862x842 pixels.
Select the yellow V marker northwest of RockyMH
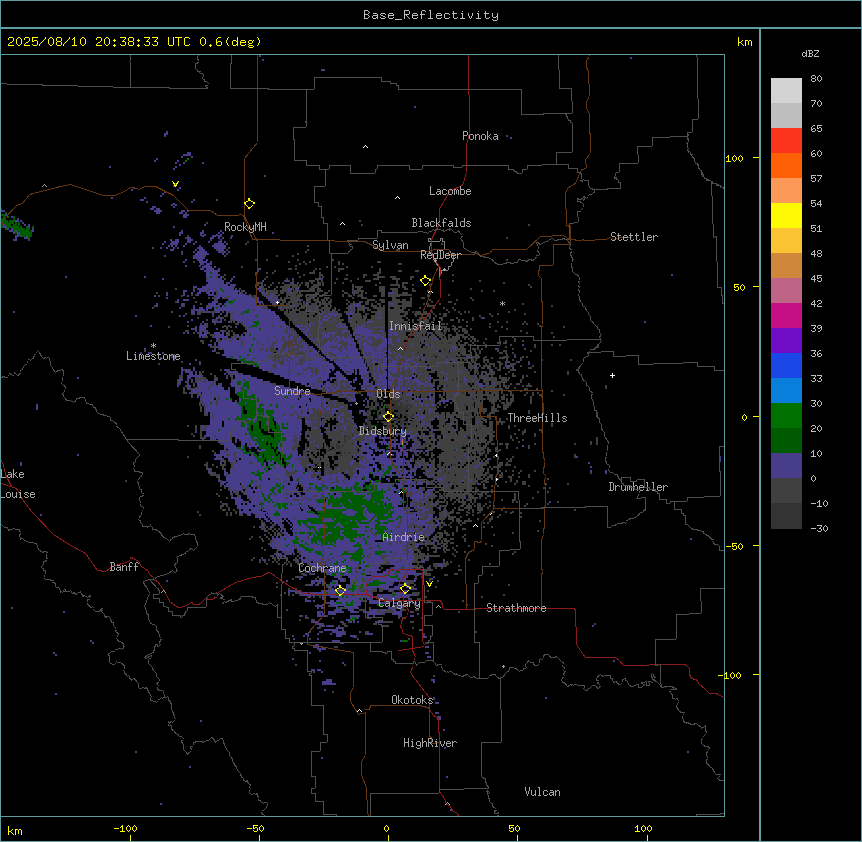tap(175, 184)
